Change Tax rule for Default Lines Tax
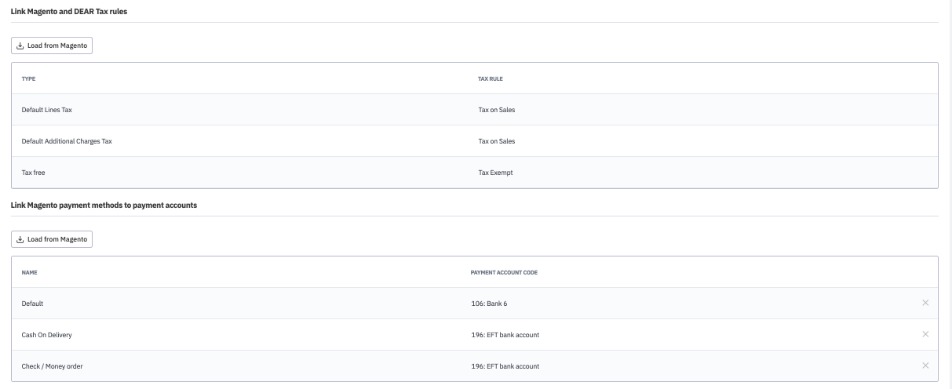Viewport: 952px width, 389px height. 496,110
